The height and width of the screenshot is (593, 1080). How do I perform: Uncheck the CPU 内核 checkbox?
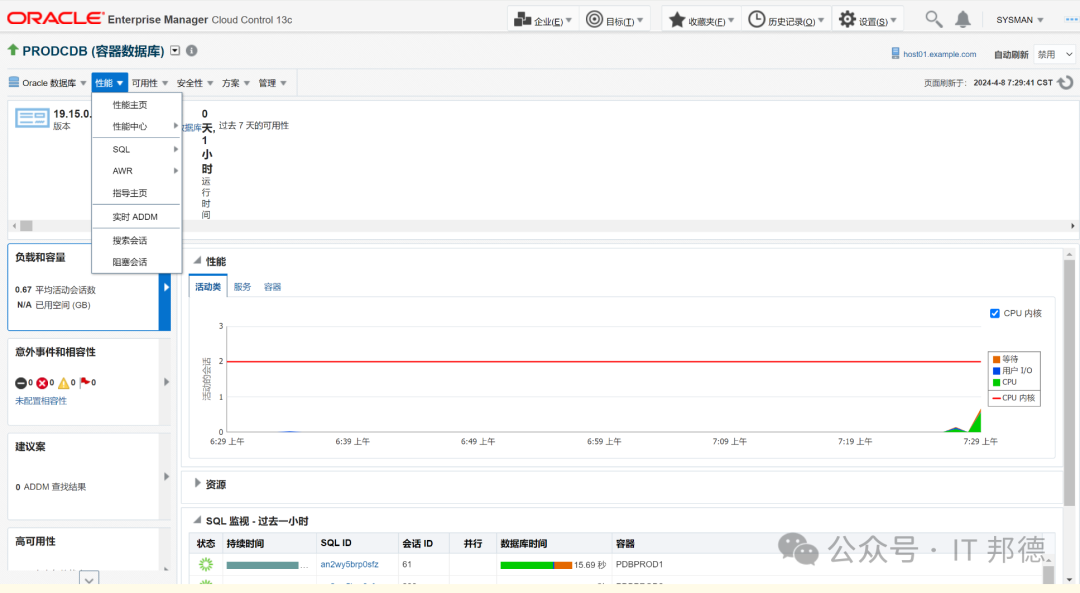point(995,313)
